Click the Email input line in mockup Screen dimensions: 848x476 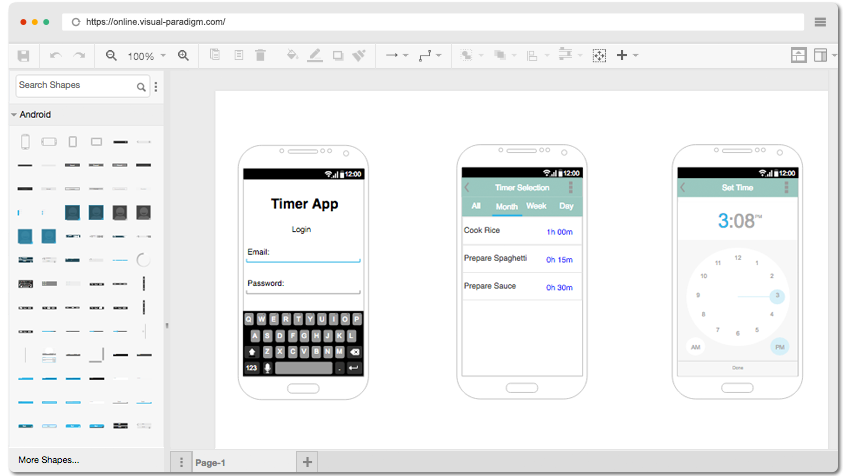(x=303, y=261)
